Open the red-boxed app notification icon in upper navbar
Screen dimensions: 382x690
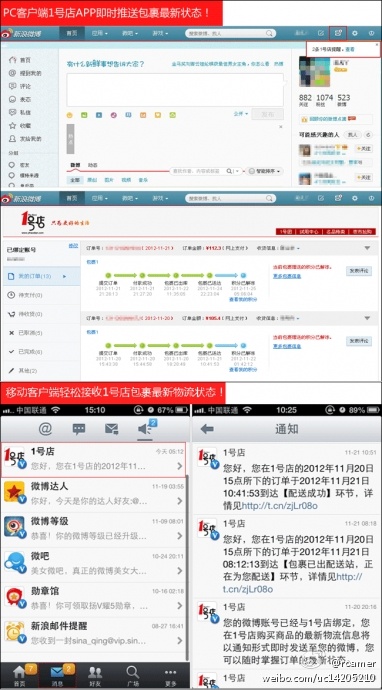pyautogui.click(x=338, y=33)
